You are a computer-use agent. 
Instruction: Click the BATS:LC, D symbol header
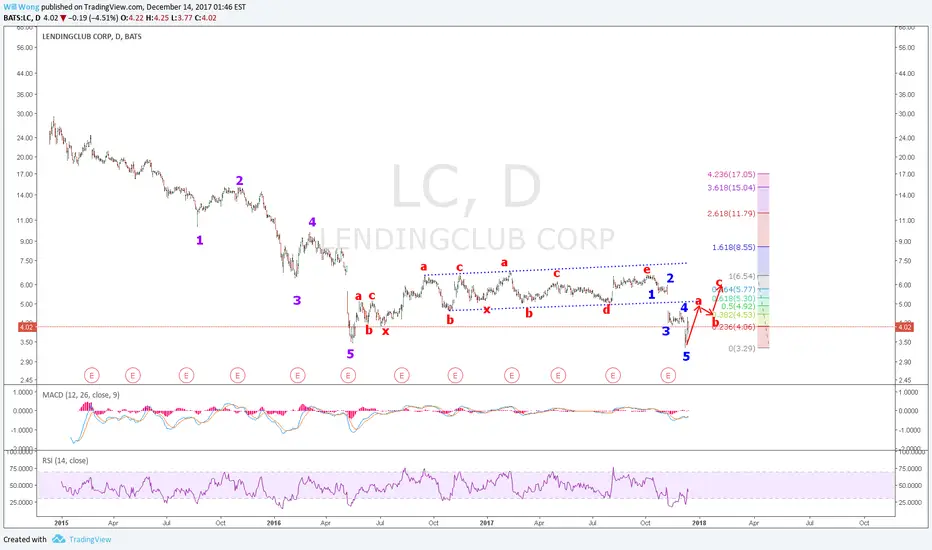pyautogui.click(x=22, y=18)
